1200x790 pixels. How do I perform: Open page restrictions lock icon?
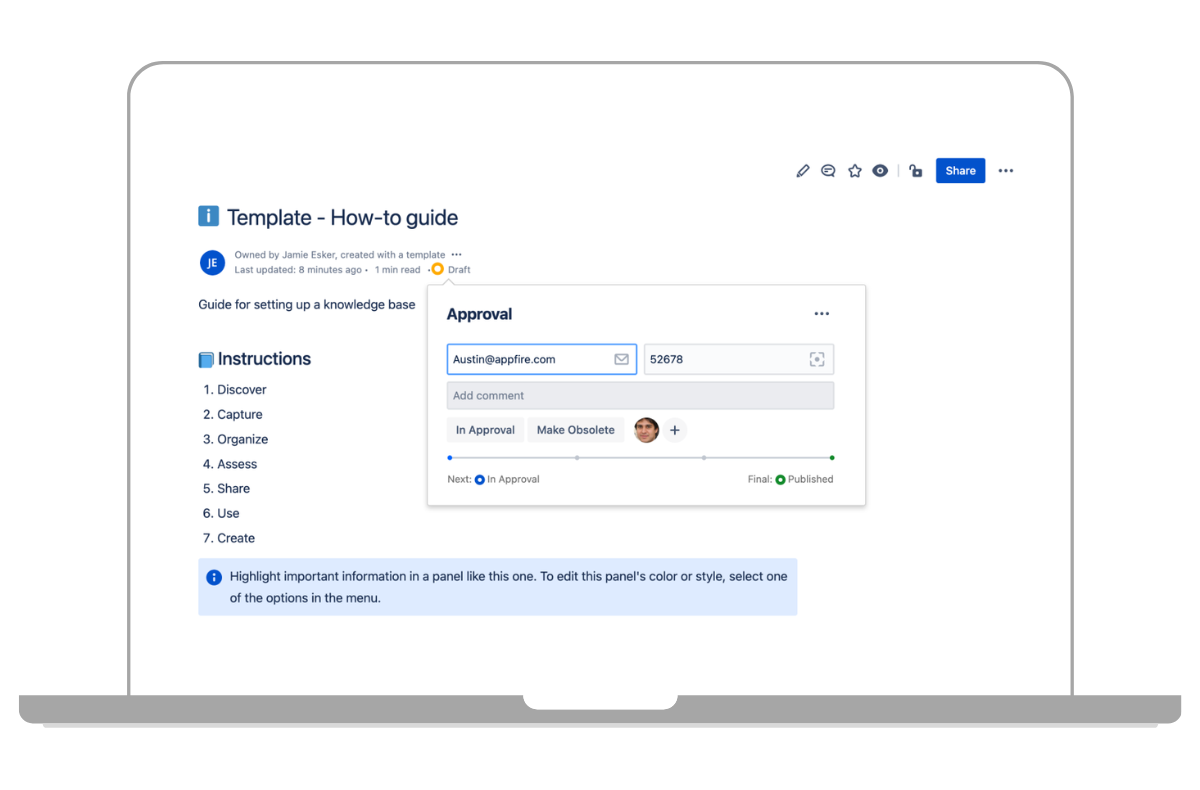[x=915, y=171]
